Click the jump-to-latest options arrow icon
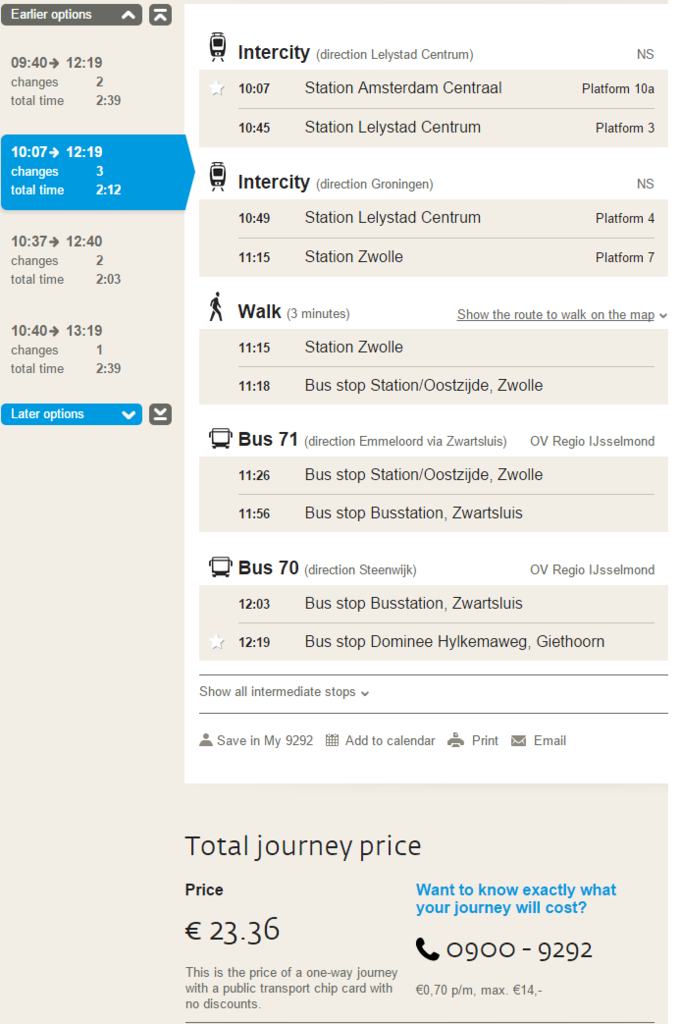681x1024 pixels. coord(160,414)
